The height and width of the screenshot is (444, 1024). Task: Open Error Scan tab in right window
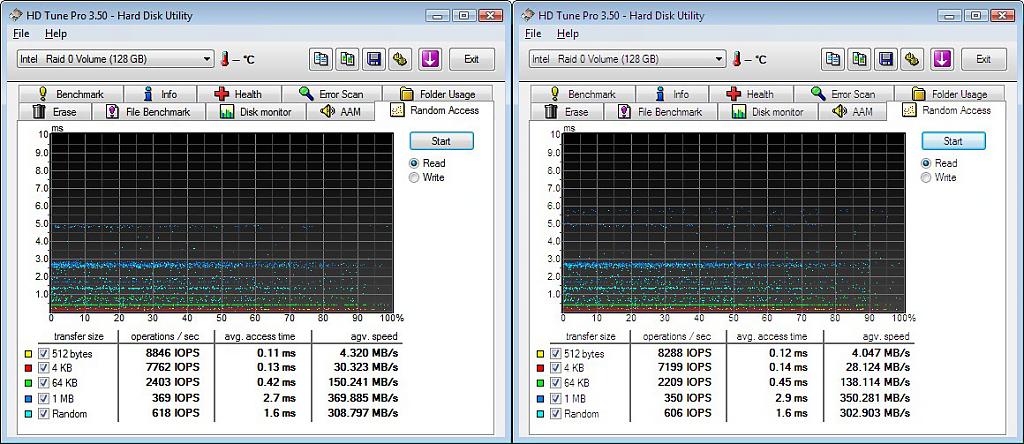point(843,94)
